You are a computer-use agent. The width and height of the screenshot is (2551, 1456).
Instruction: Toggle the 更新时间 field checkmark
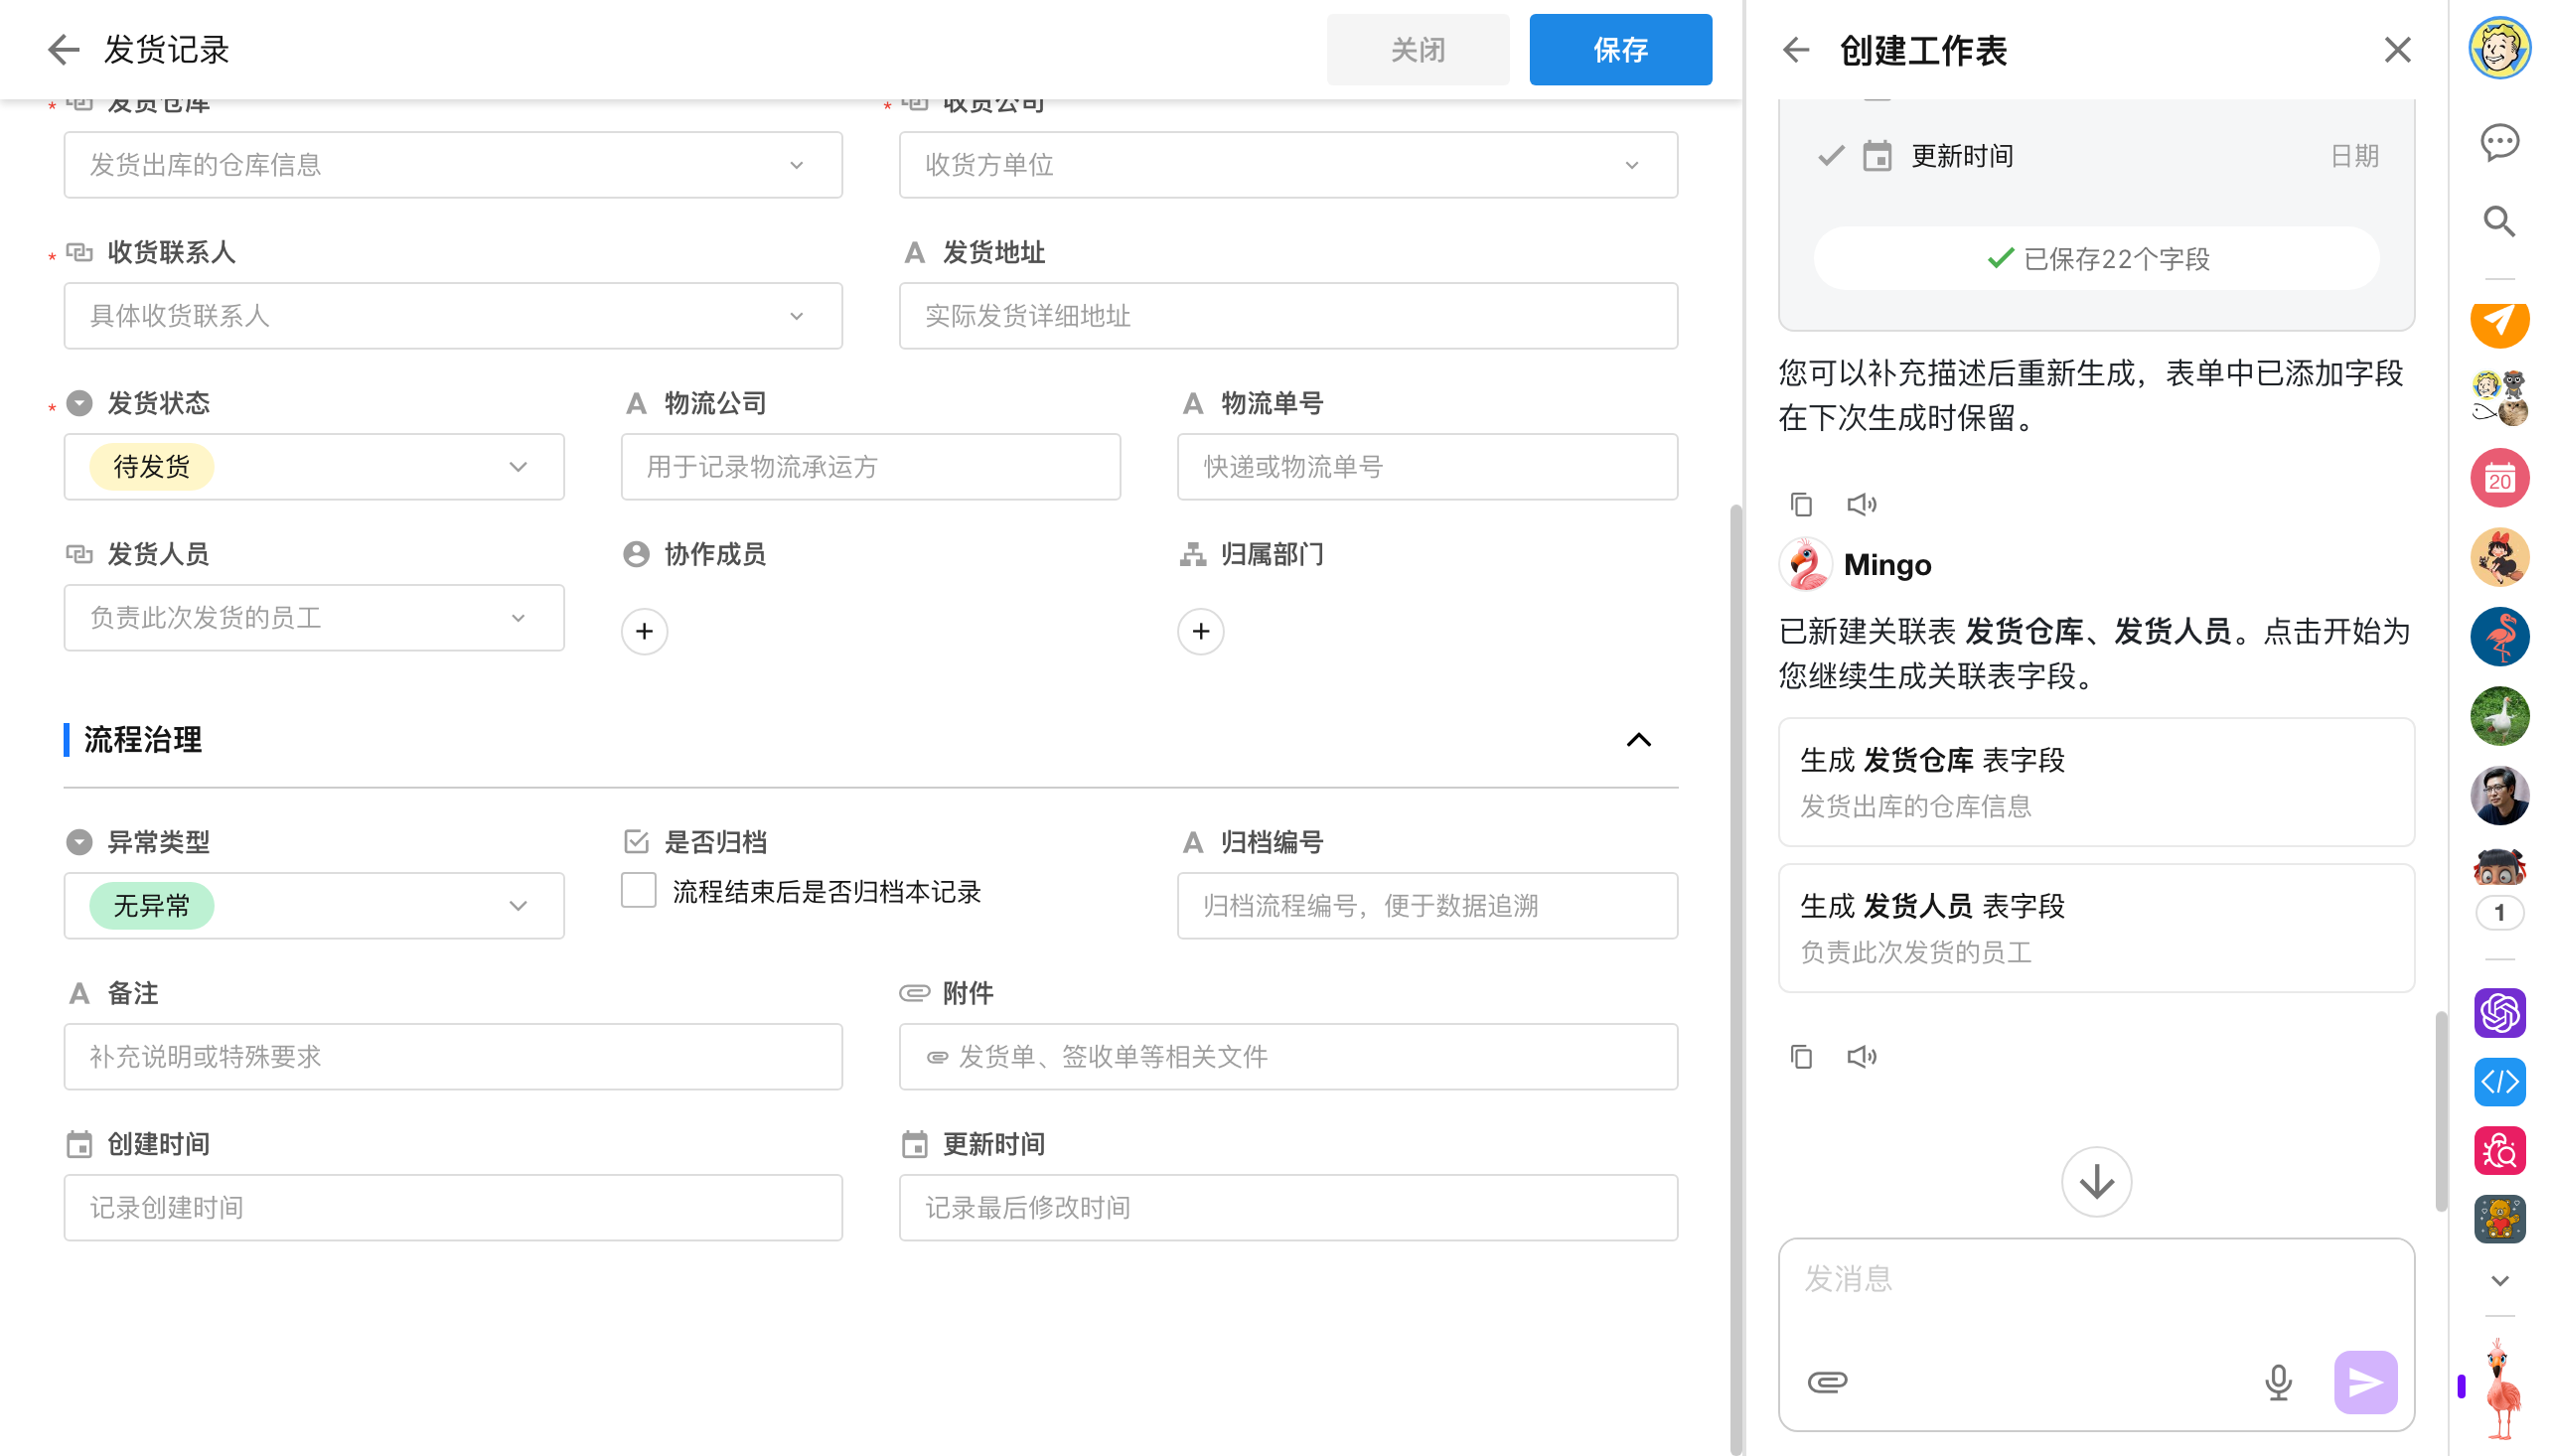(x=1830, y=156)
